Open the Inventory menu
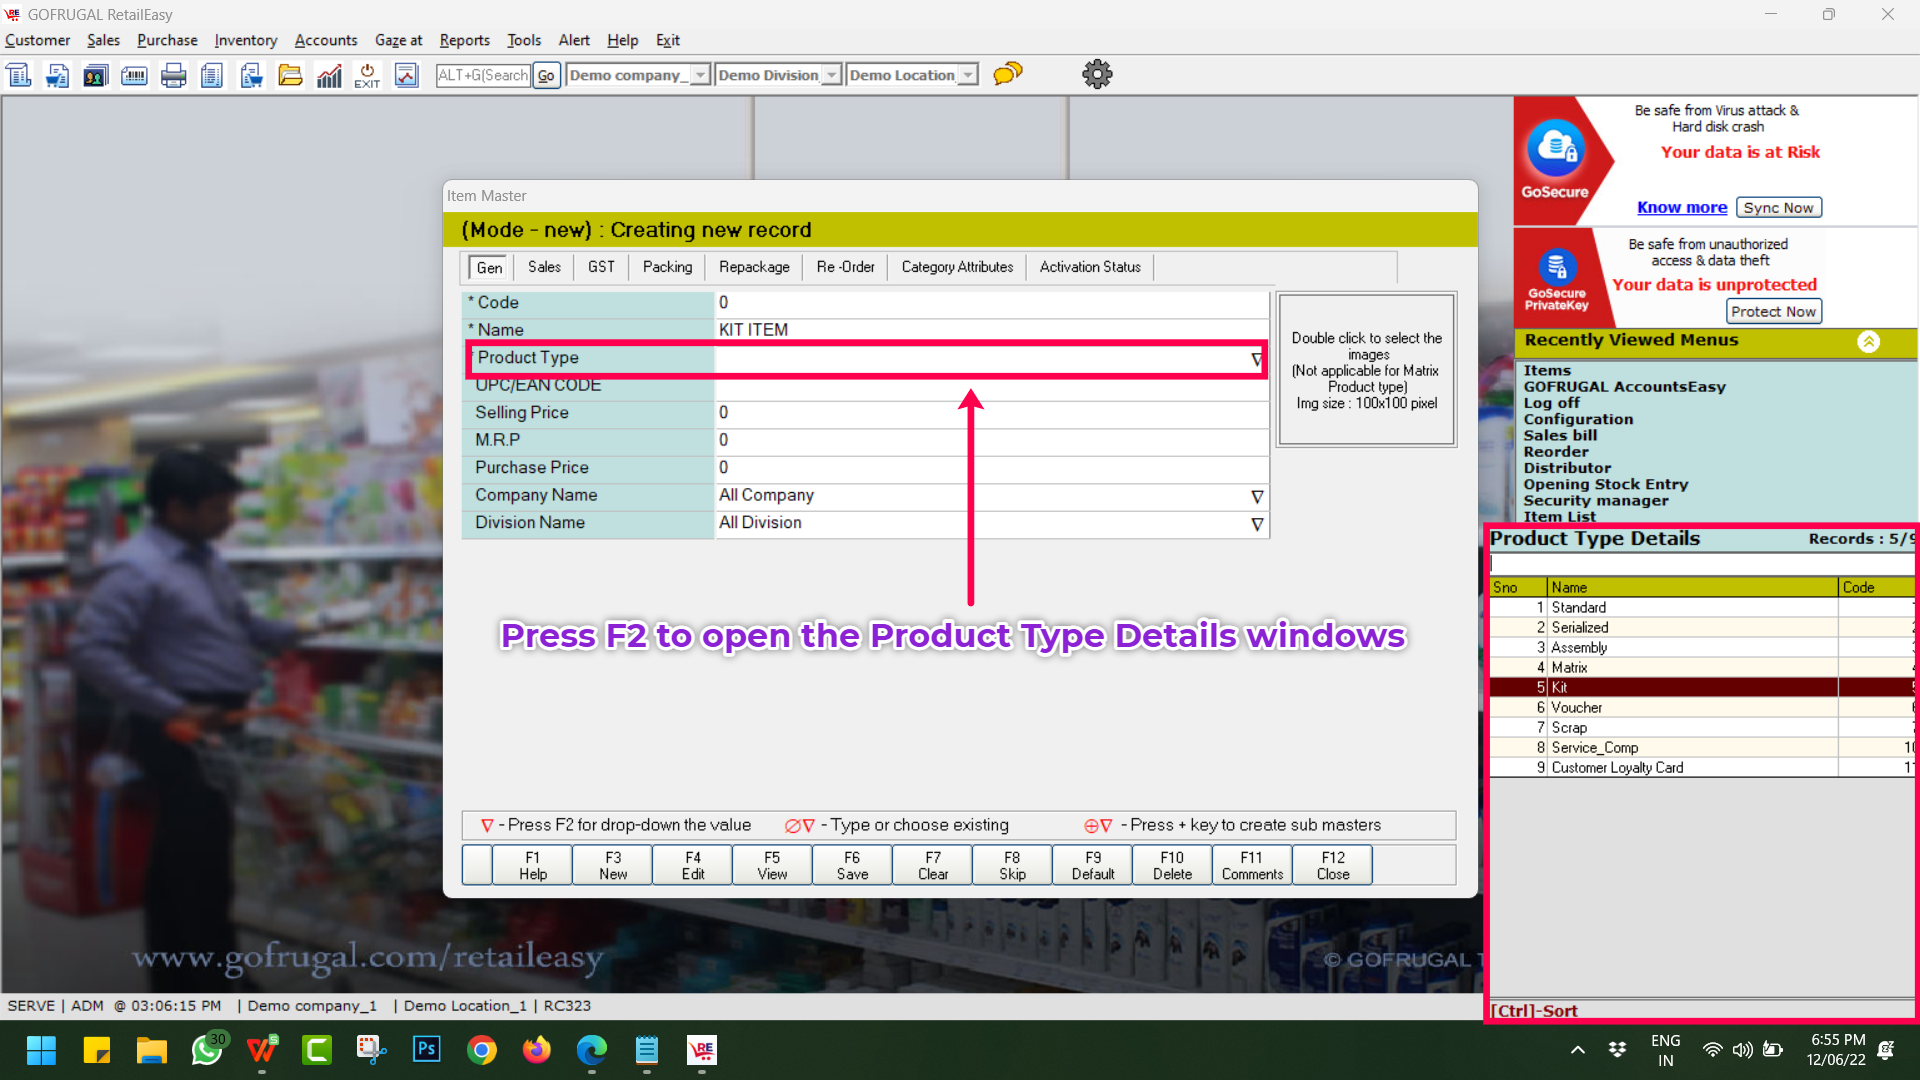The image size is (1920, 1080). (245, 40)
